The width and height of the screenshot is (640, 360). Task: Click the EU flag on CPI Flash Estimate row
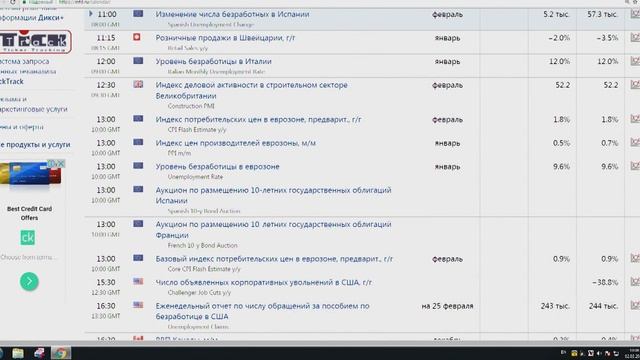coord(138,119)
